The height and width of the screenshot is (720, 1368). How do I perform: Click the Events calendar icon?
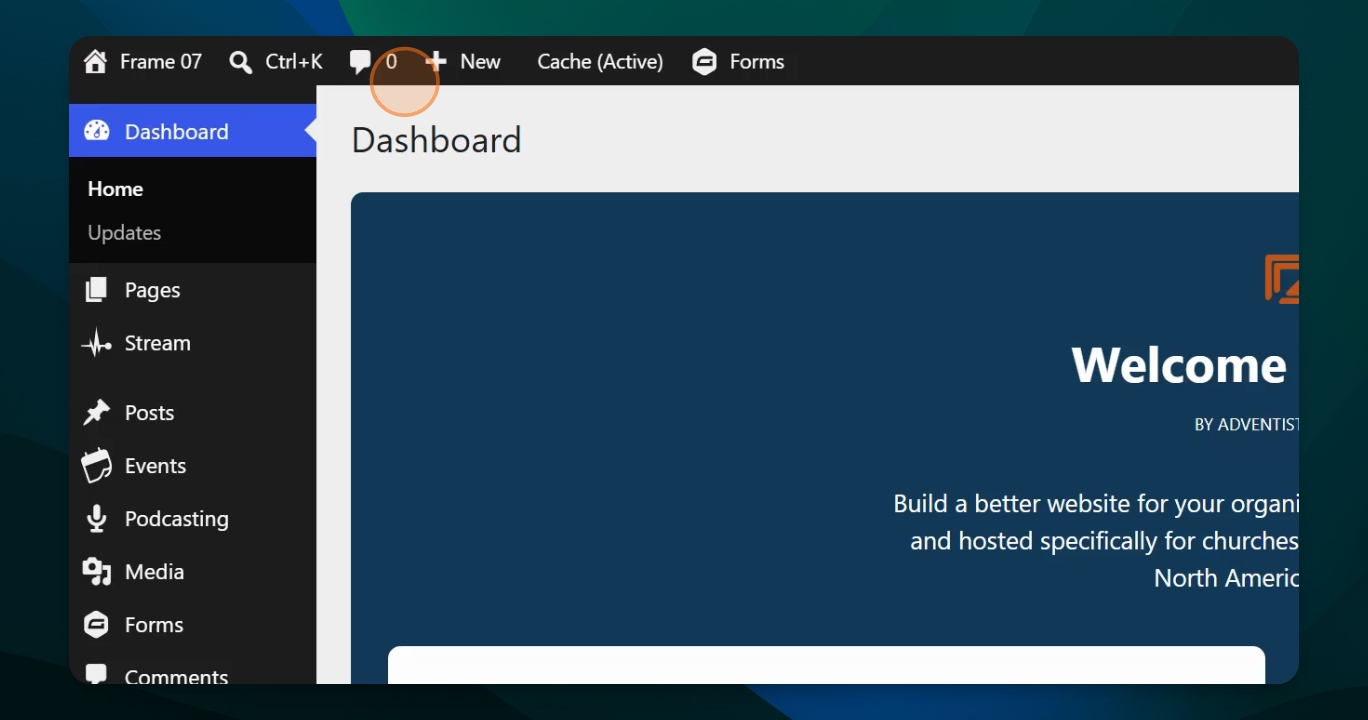click(96, 466)
